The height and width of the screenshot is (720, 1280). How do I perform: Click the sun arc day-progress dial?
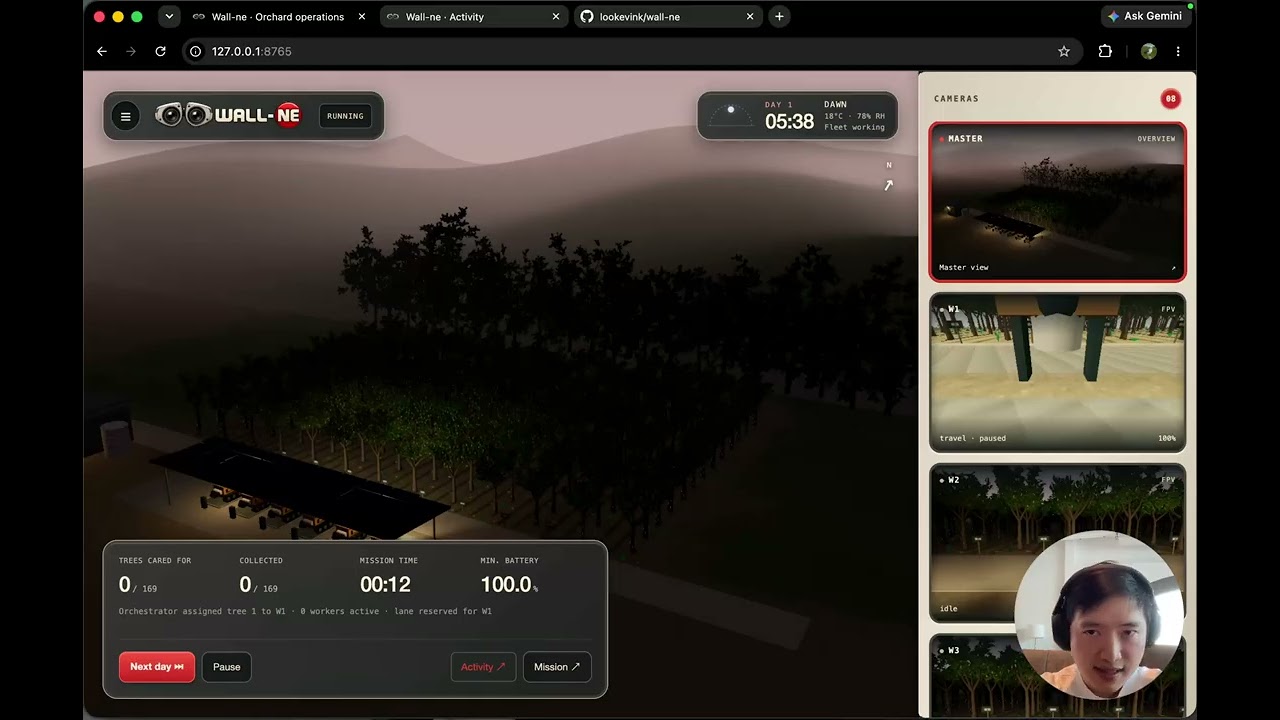(x=731, y=116)
